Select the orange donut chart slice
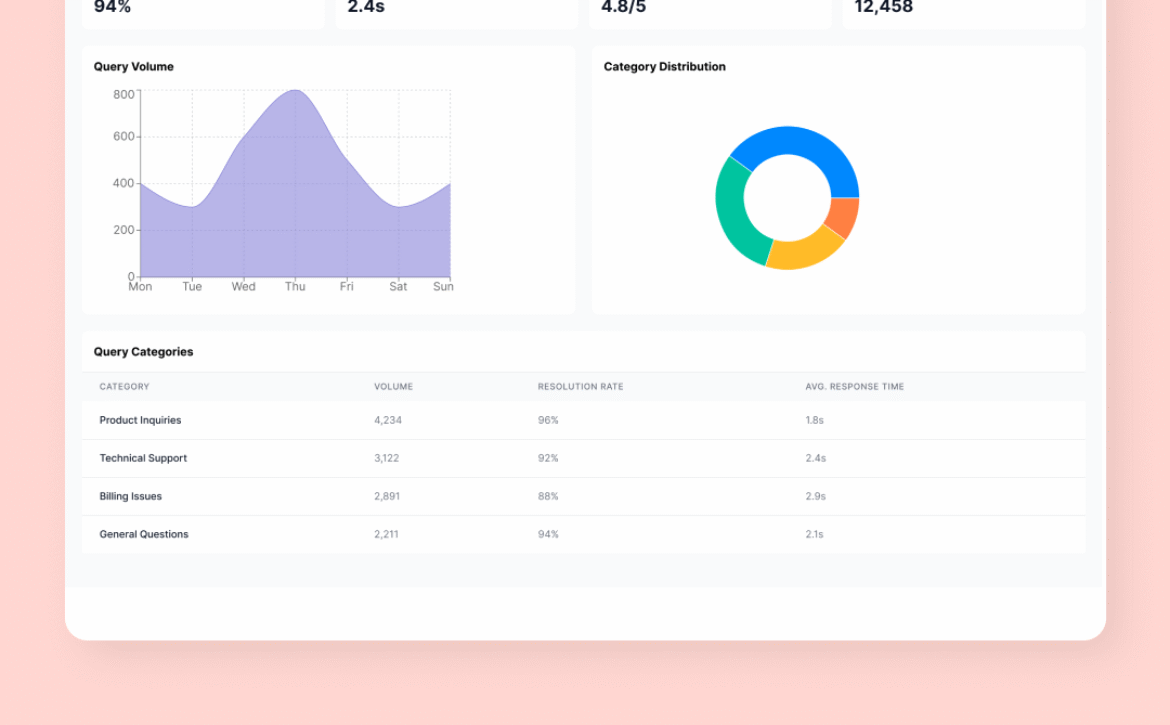This screenshot has height=725, width=1170. [845, 216]
